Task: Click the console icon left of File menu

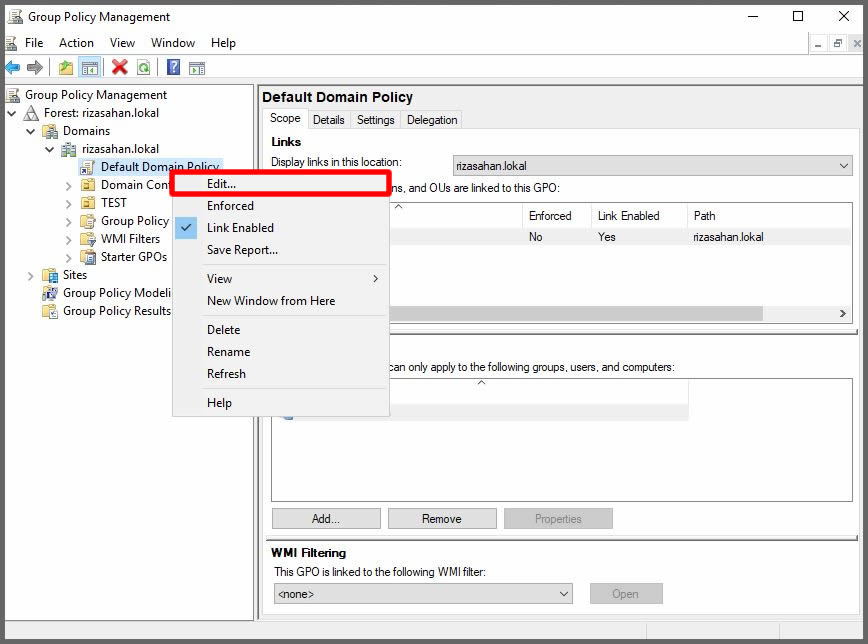Action: point(11,43)
